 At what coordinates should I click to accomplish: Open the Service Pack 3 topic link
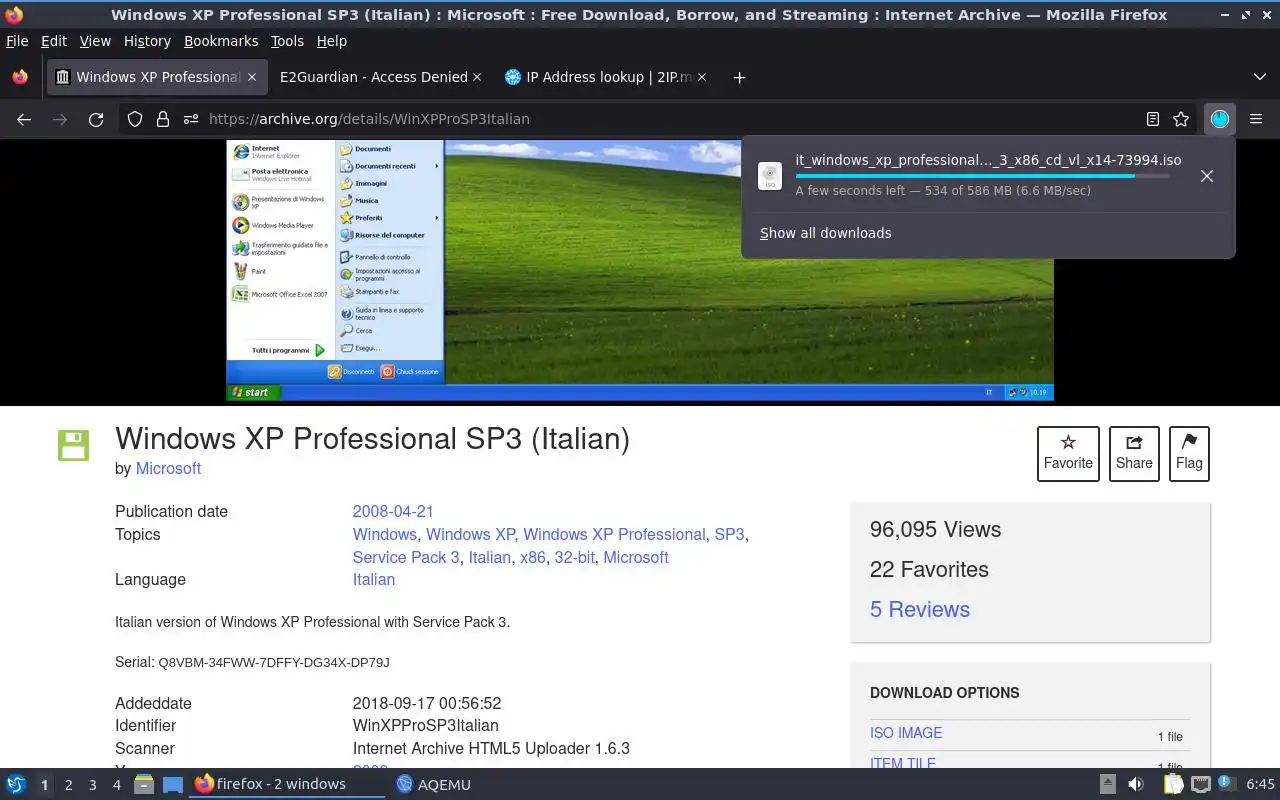tap(406, 557)
